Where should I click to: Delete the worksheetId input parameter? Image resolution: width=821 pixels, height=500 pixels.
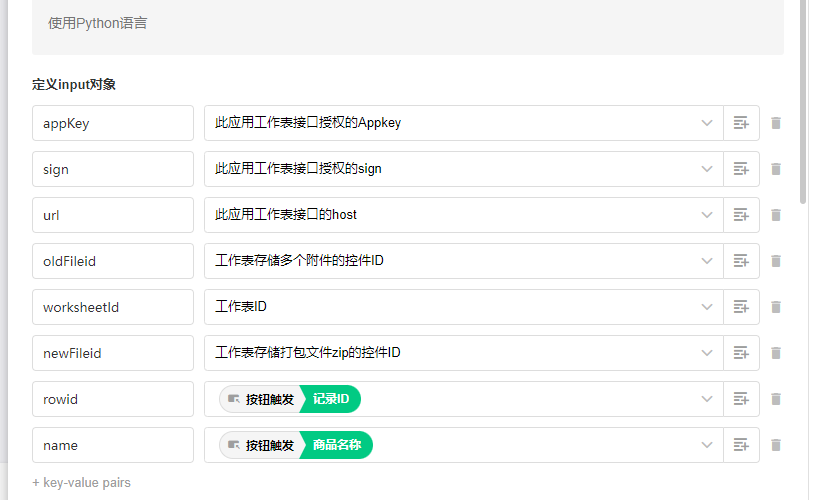[776, 307]
